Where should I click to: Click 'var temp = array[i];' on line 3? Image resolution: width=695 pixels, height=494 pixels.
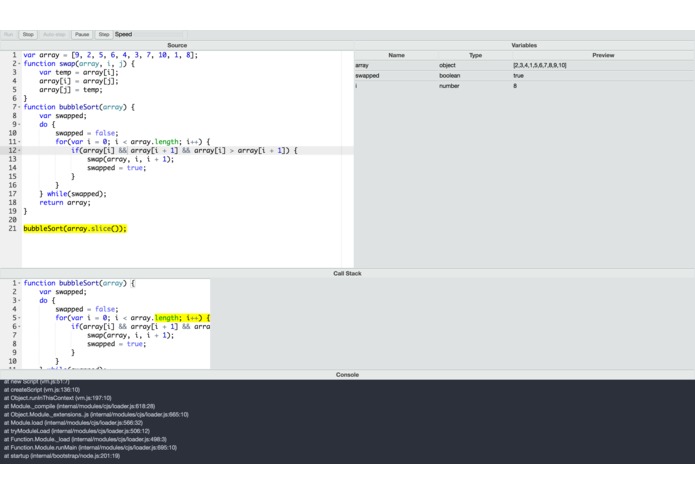tap(79, 73)
